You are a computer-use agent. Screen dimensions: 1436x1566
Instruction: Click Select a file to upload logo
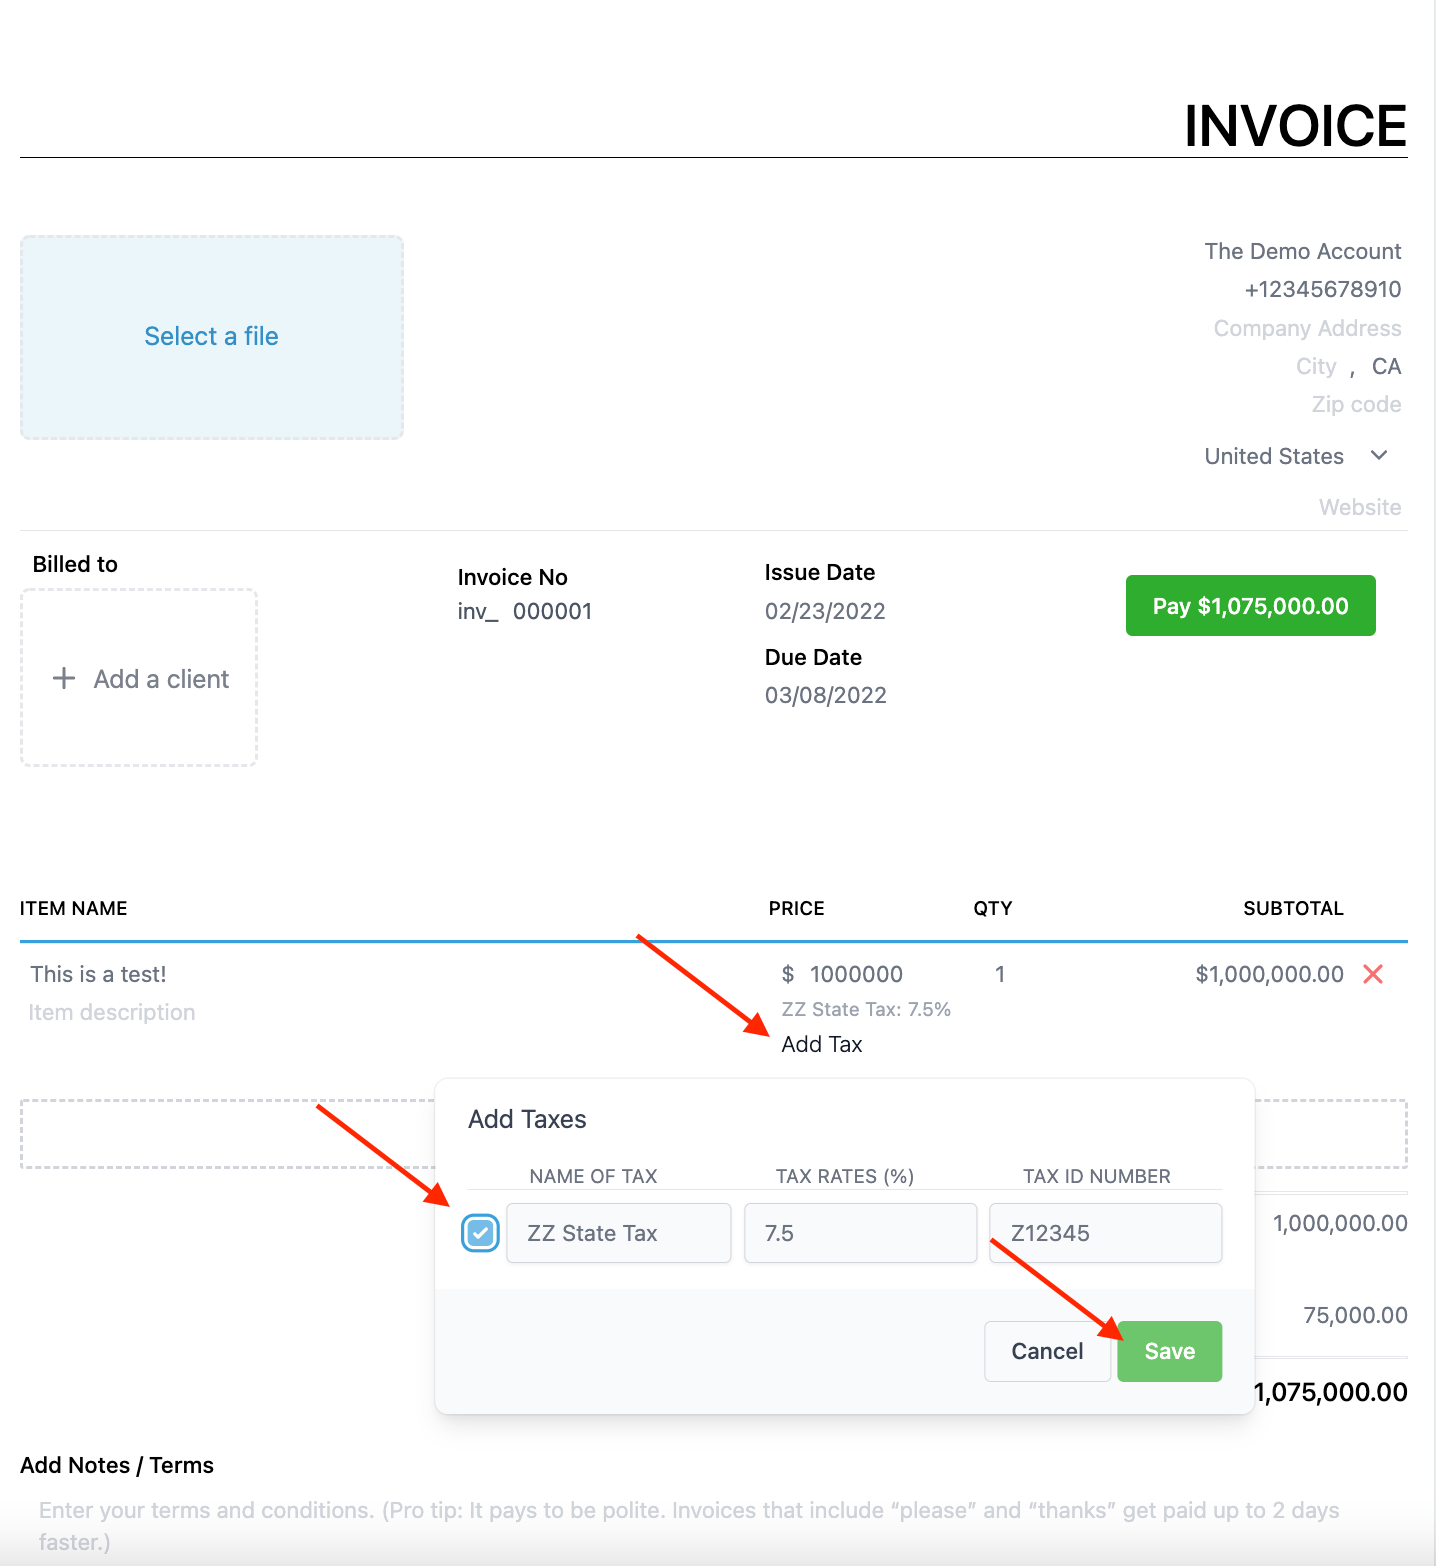click(x=211, y=337)
